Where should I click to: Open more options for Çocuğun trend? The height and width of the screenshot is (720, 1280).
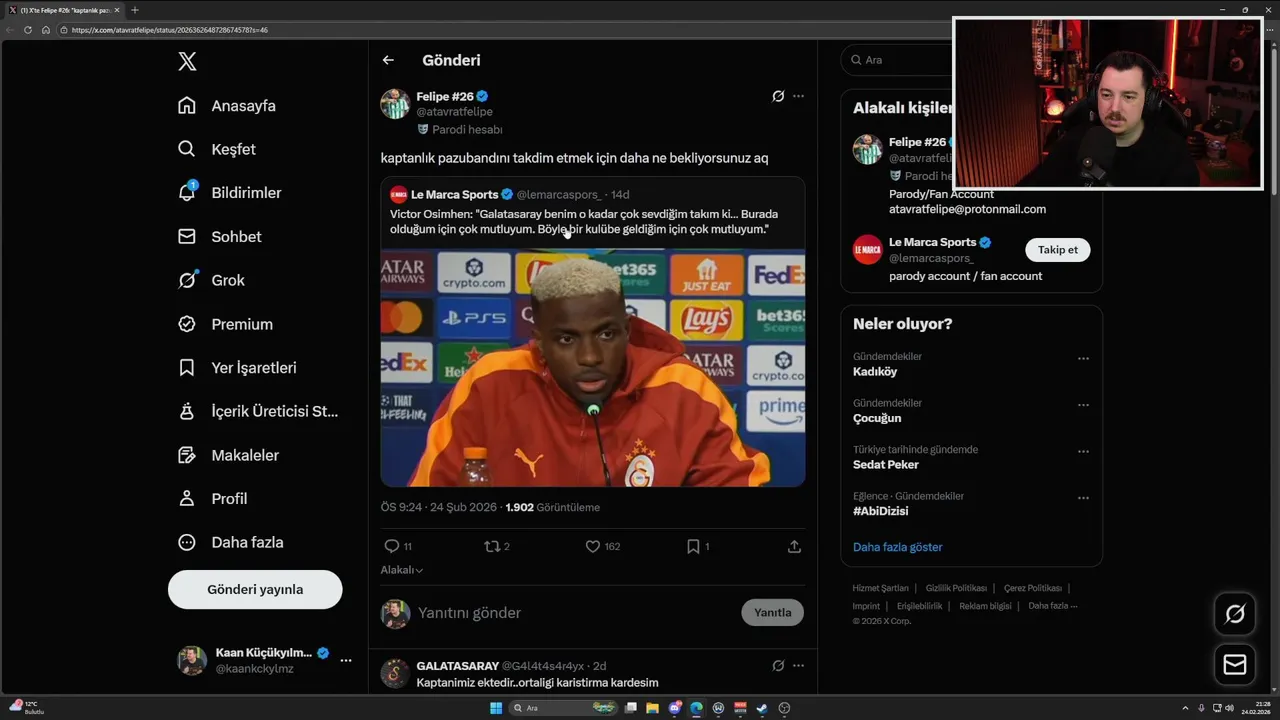pyautogui.click(x=1083, y=405)
